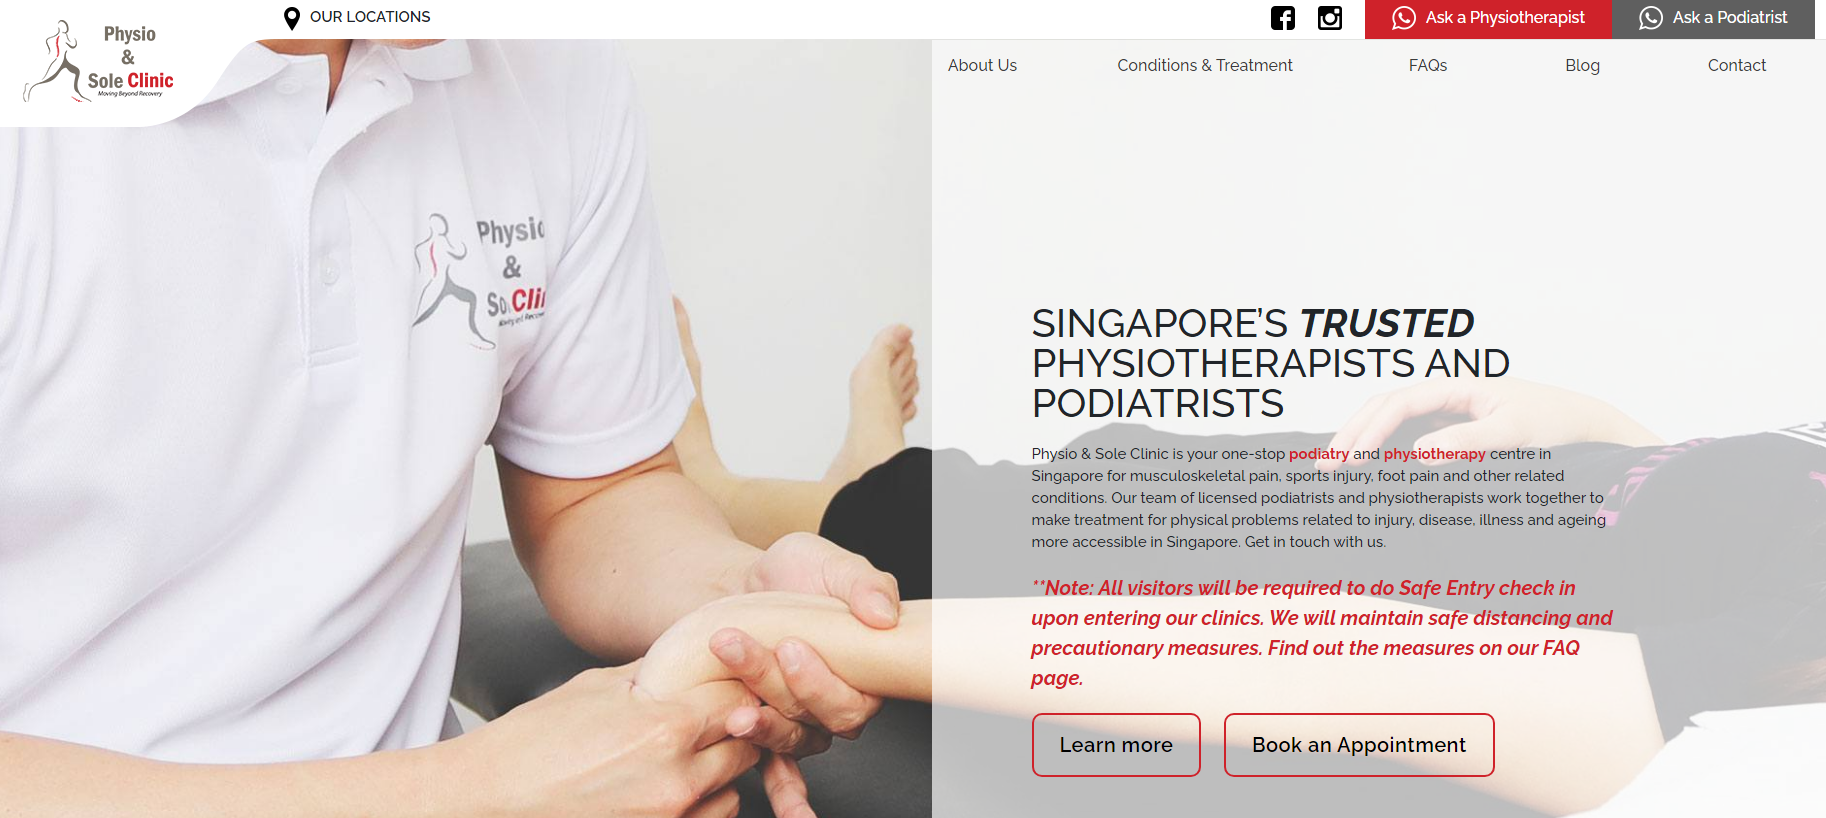Select the Ask a Physiotherapist button
The height and width of the screenshot is (818, 1826).
click(1488, 19)
